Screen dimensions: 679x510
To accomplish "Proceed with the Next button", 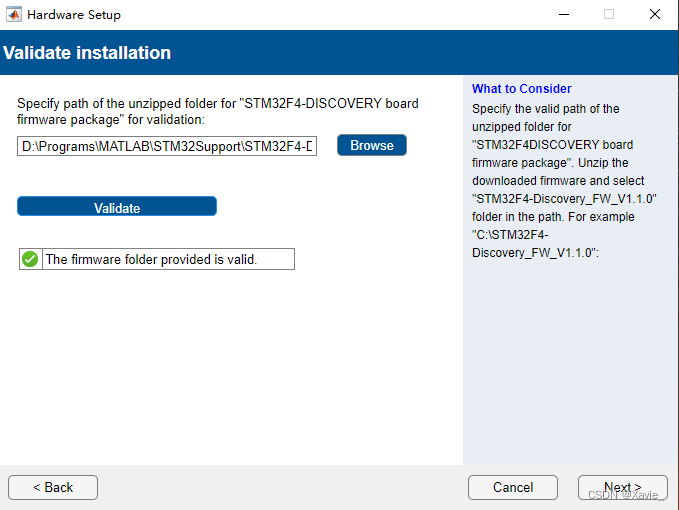I will tap(623, 487).
